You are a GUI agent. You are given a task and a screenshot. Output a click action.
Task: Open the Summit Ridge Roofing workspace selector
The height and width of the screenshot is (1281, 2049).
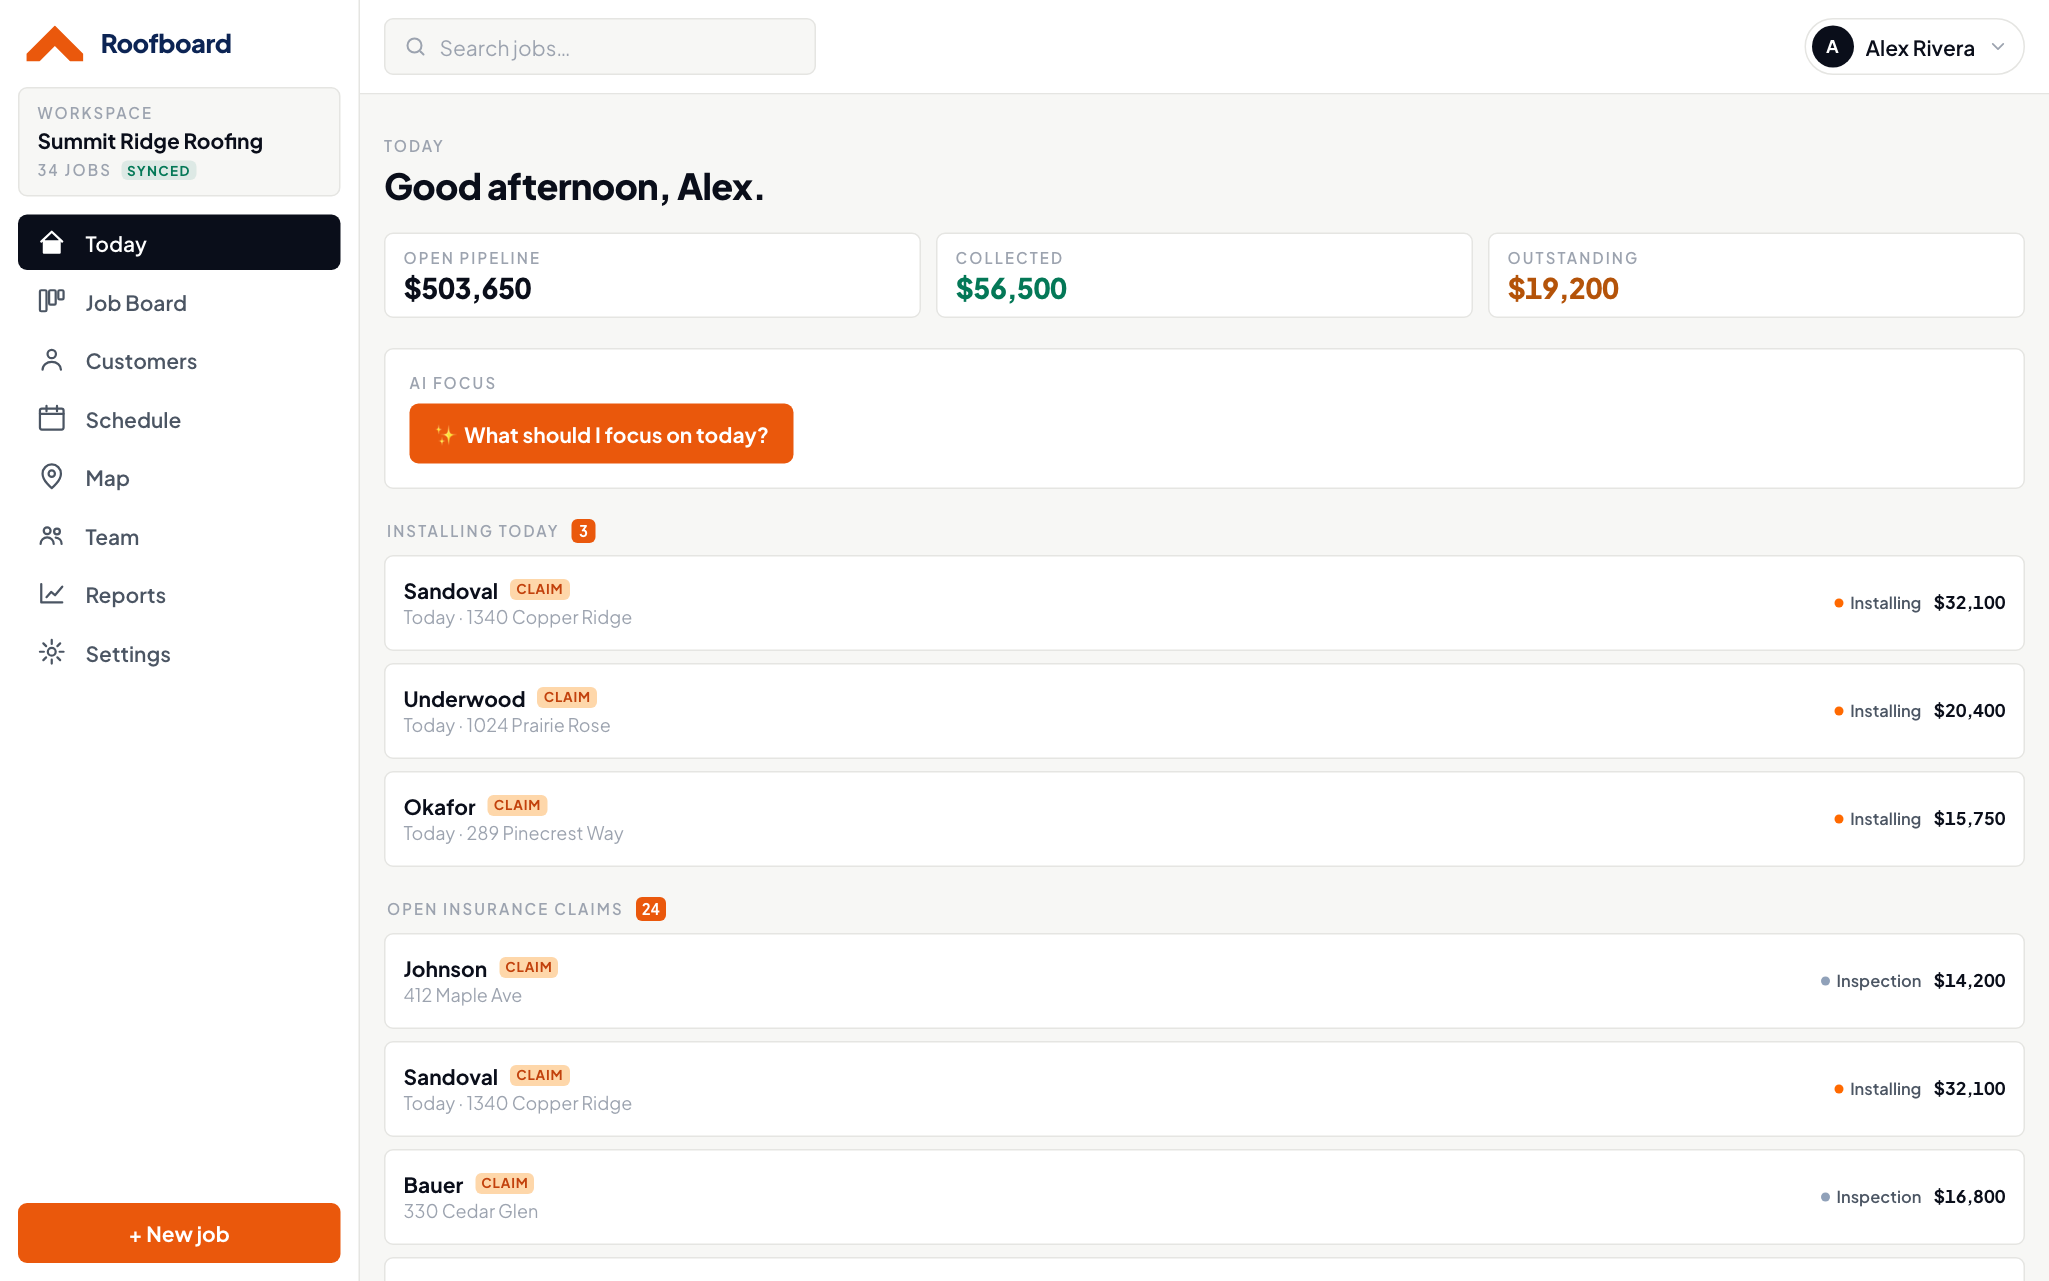click(179, 142)
